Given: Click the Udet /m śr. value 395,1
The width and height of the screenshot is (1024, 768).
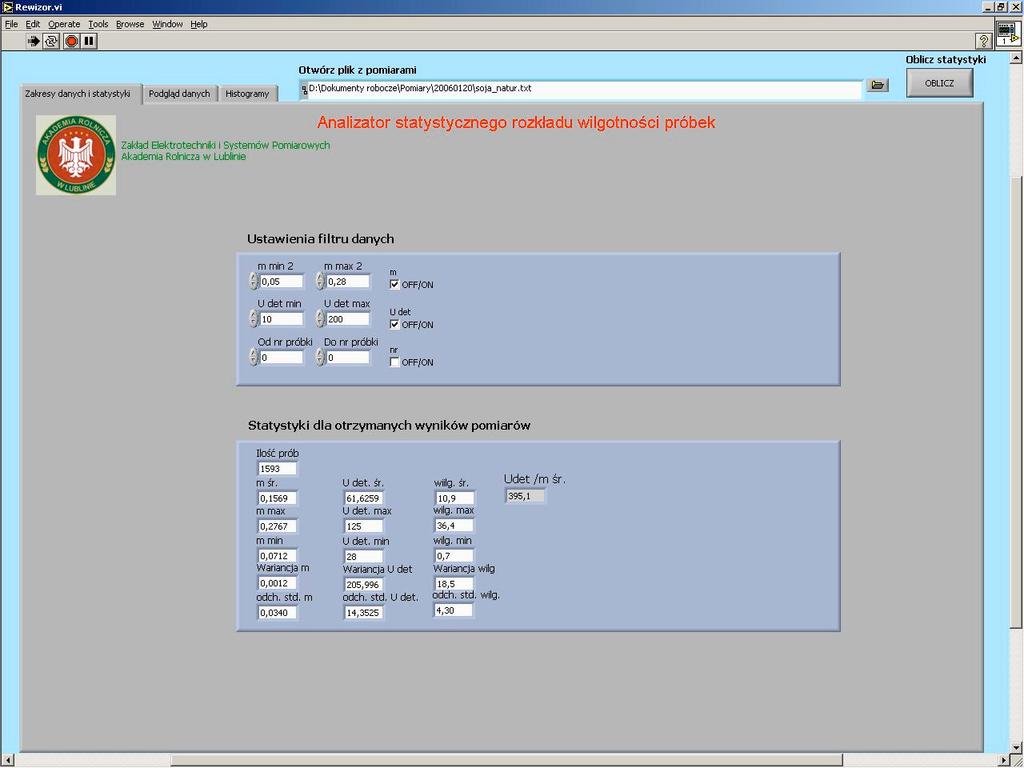Looking at the screenshot, I should (525, 496).
